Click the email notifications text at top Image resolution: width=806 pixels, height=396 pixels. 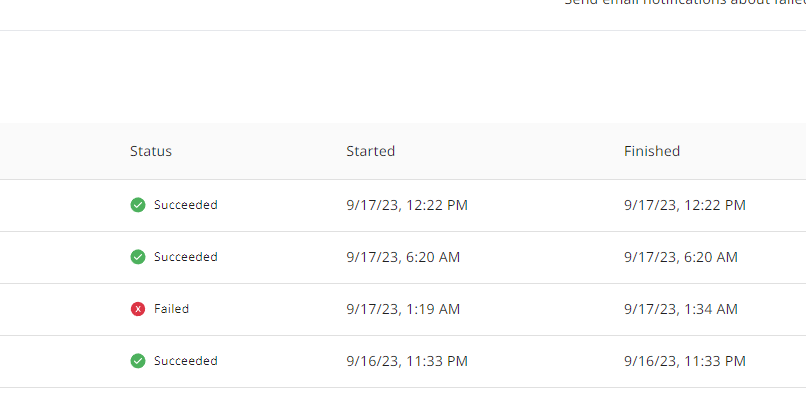click(685, 3)
